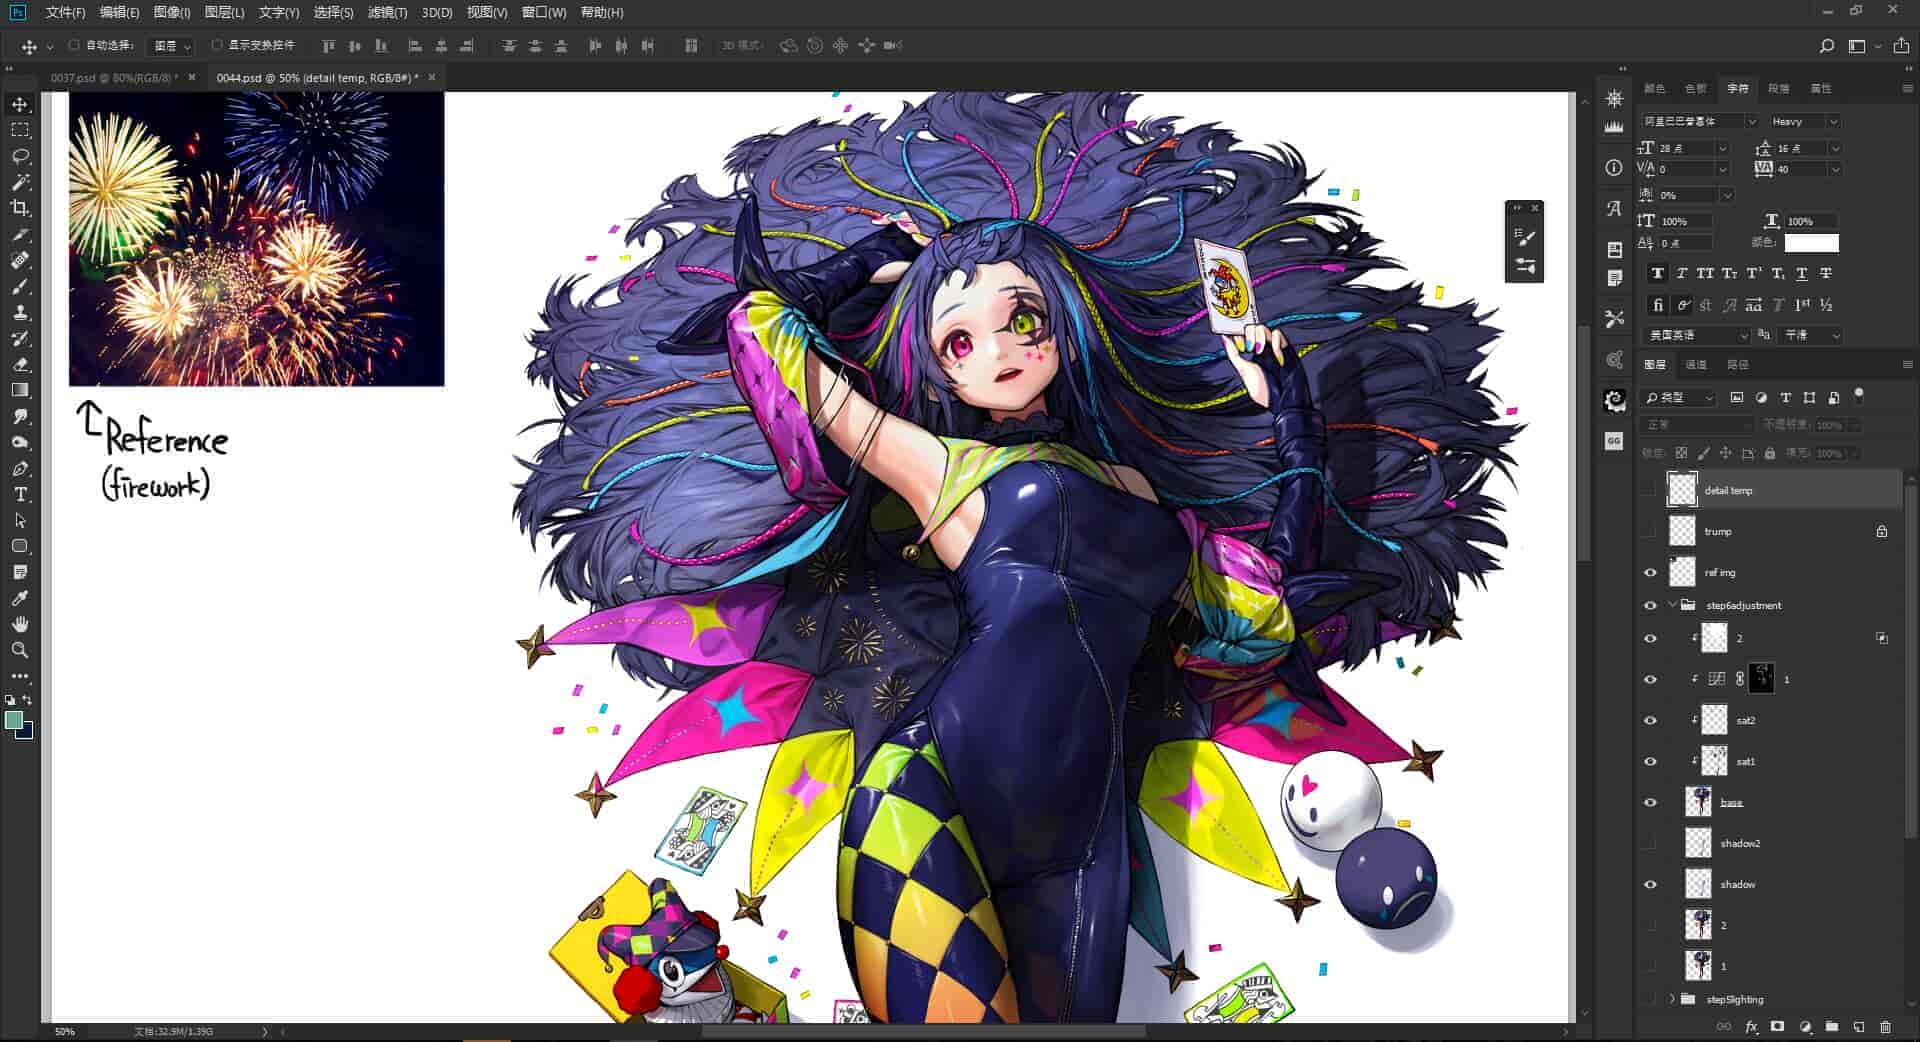Select the Move tool
The height and width of the screenshot is (1042, 1920).
pyautogui.click(x=20, y=105)
